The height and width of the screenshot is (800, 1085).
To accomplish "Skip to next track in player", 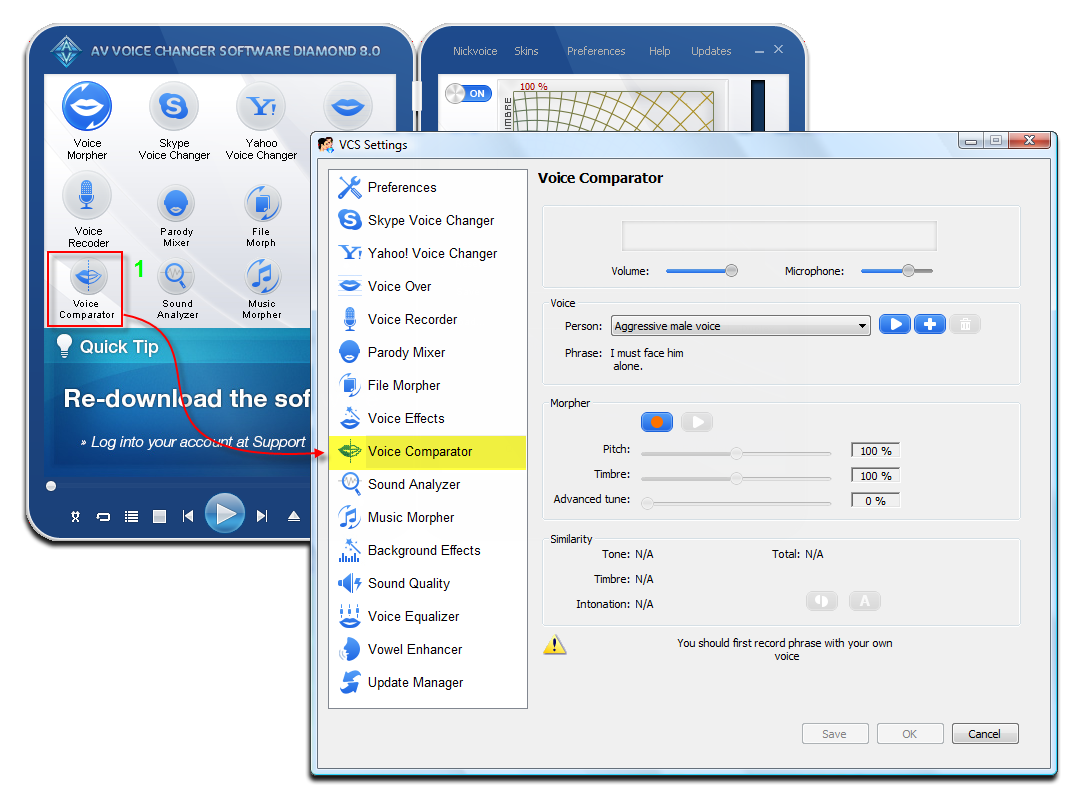I will coord(262,516).
